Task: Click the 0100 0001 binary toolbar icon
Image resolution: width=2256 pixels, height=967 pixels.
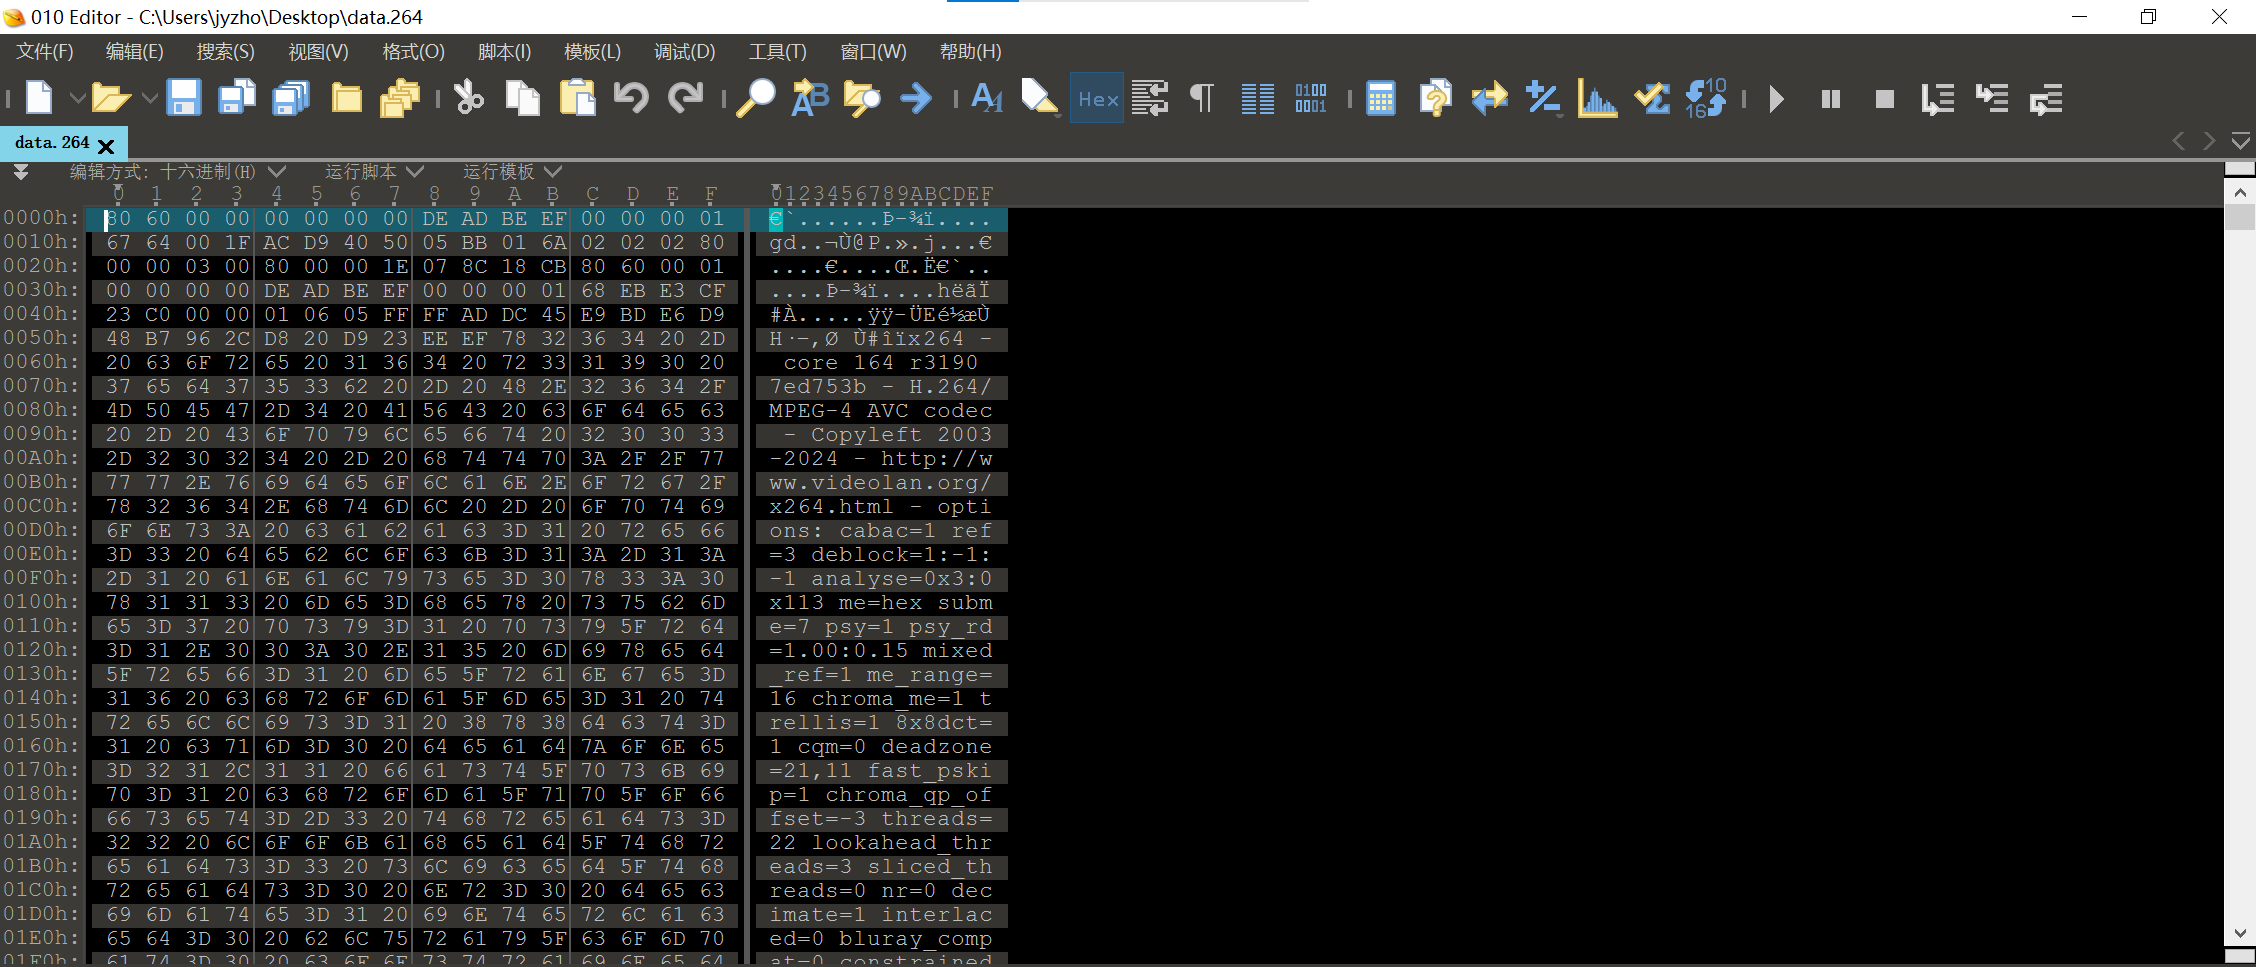Action: pyautogui.click(x=1311, y=98)
